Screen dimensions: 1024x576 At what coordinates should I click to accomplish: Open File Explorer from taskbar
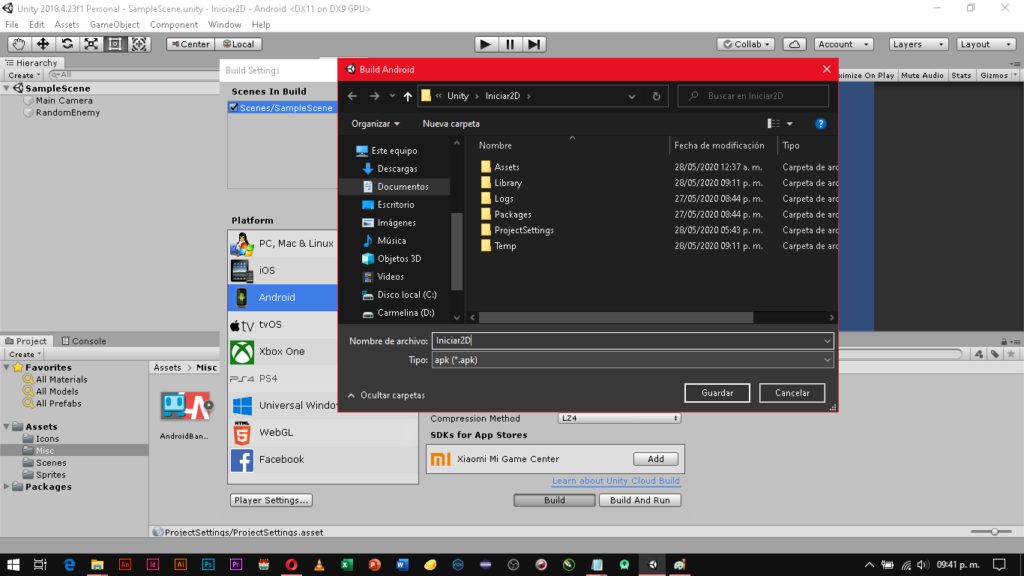click(x=97, y=564)
